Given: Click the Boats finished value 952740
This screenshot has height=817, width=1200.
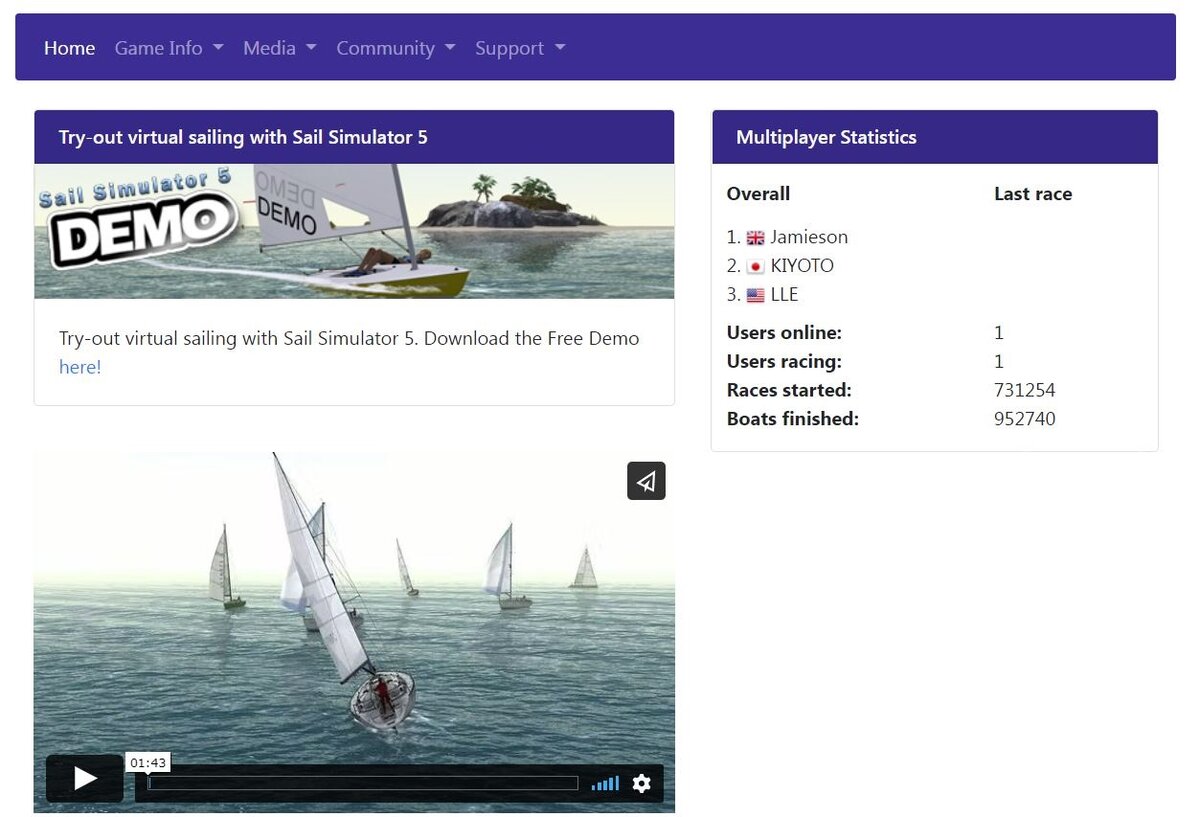Looking at the screenshot, I should click(1025, 419).
